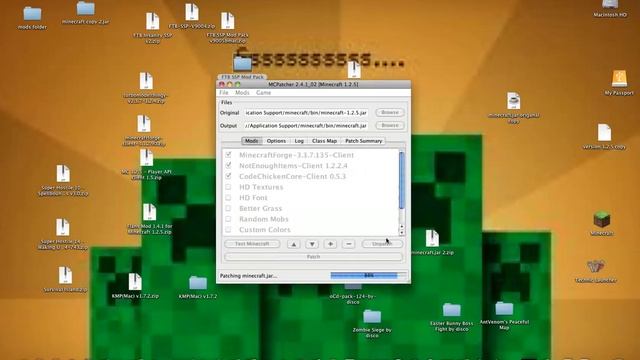Select the Macintosh HD drive icon
The height and width of the screenshot is (360, 640).
click(x=610, y=4)
